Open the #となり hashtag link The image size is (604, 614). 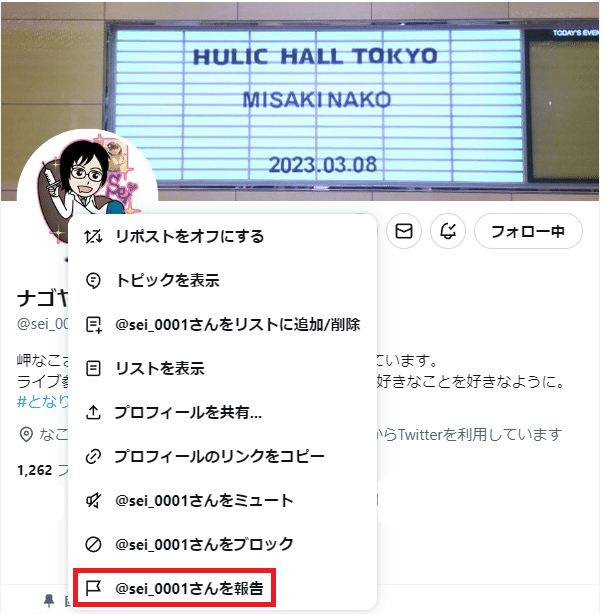click(43, 402)
